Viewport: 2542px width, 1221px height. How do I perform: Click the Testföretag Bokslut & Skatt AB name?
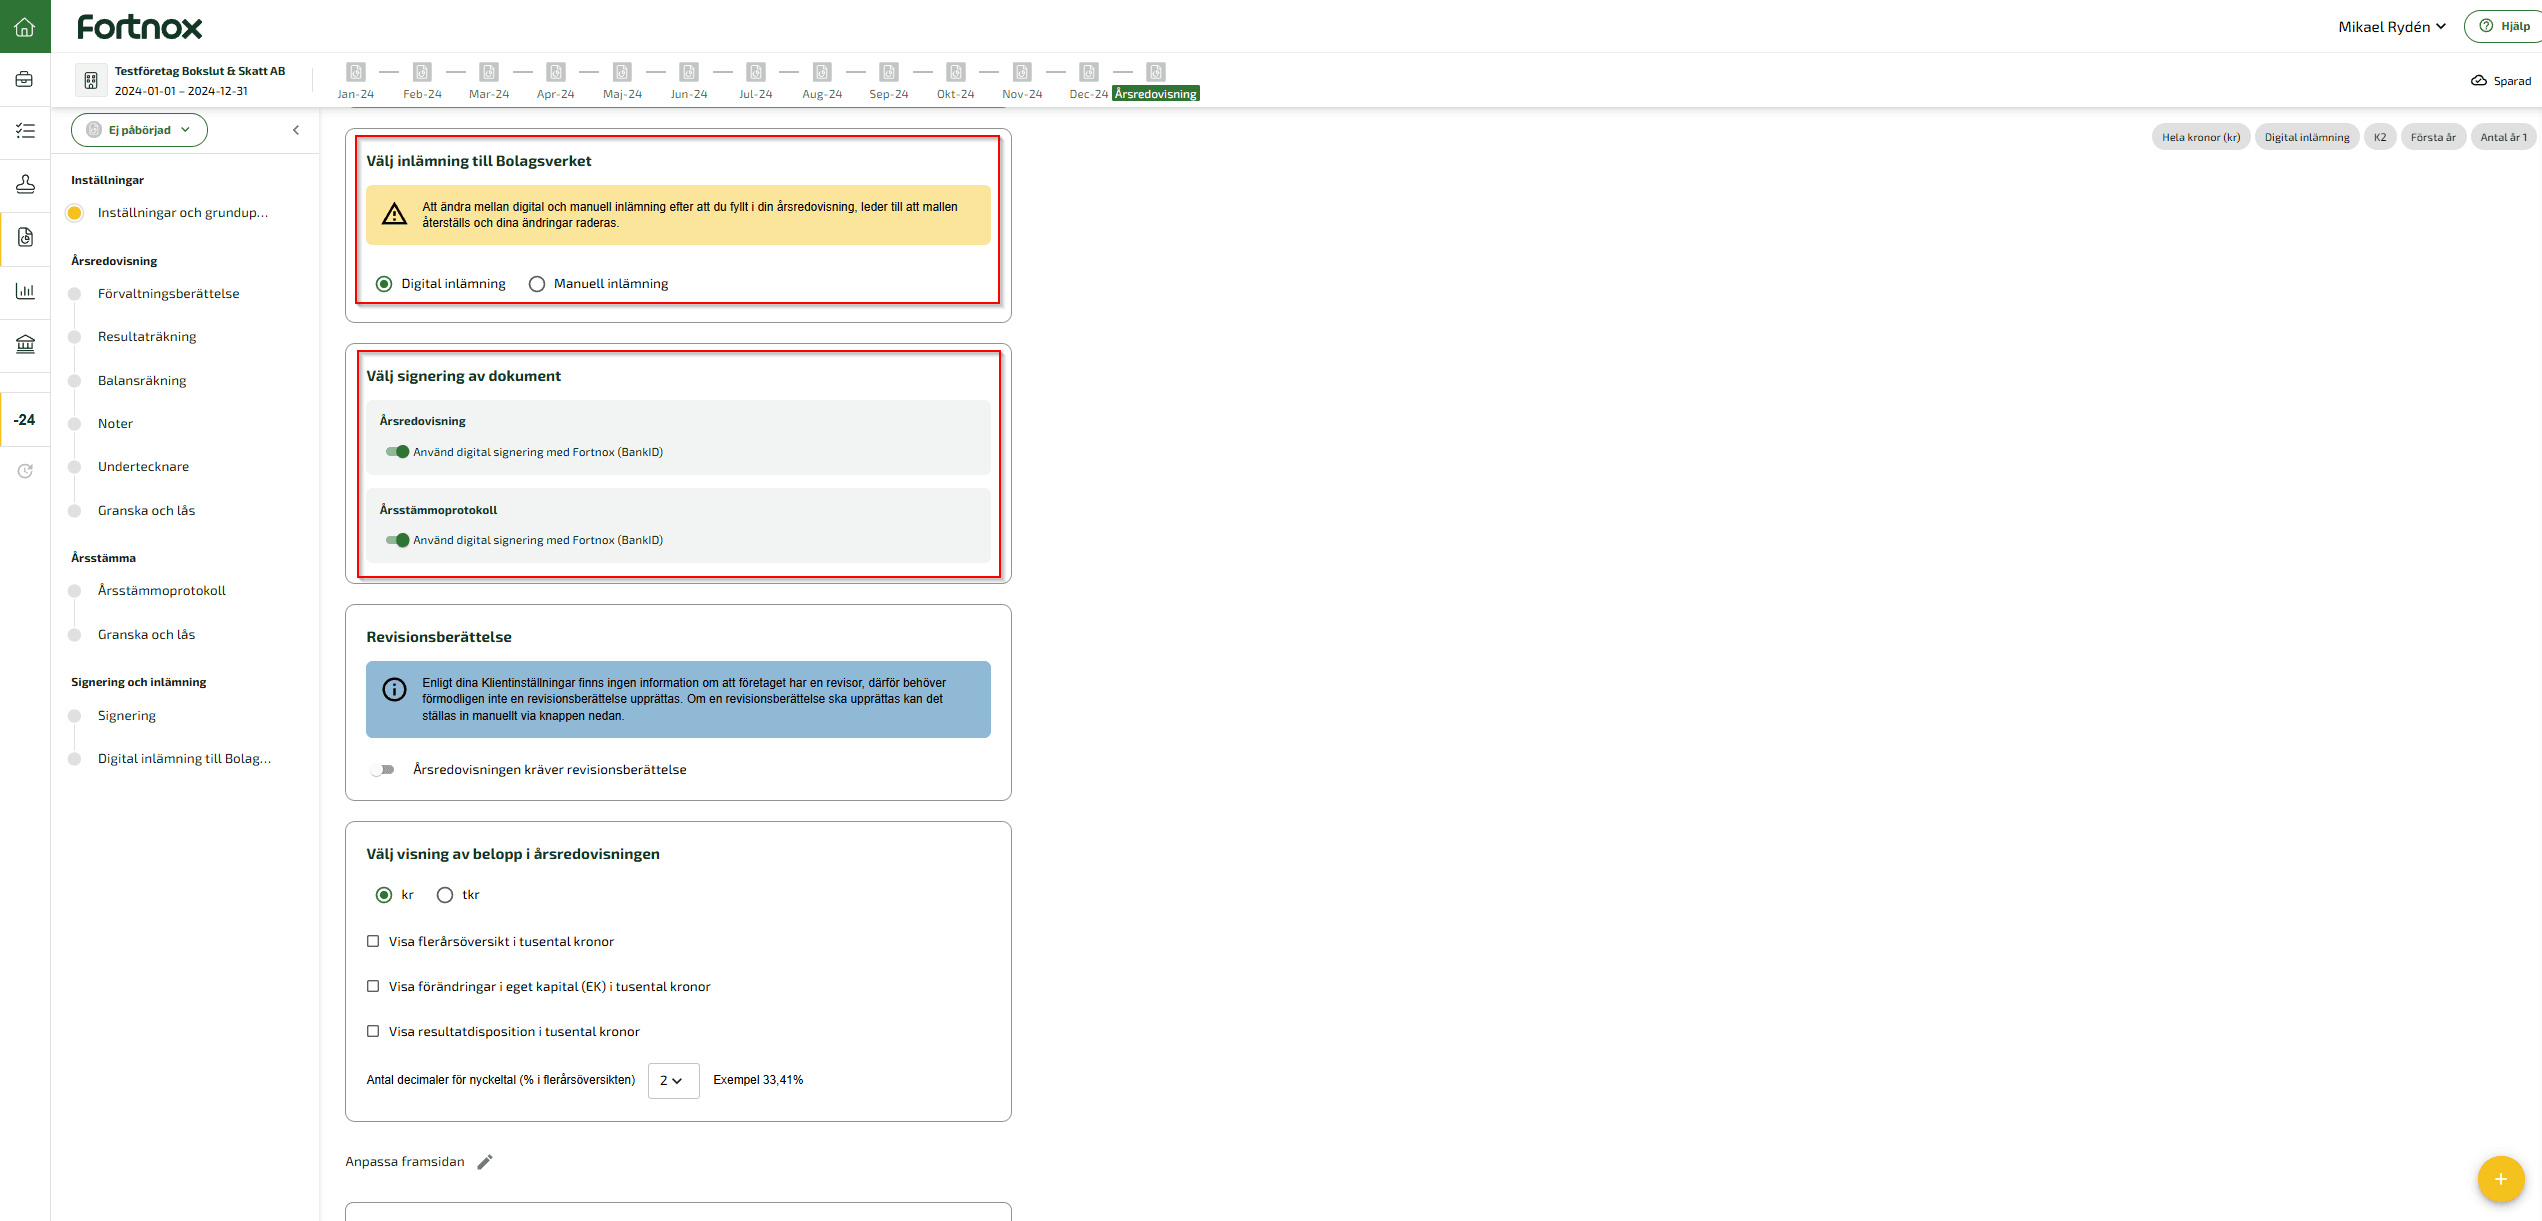point(200,71)
